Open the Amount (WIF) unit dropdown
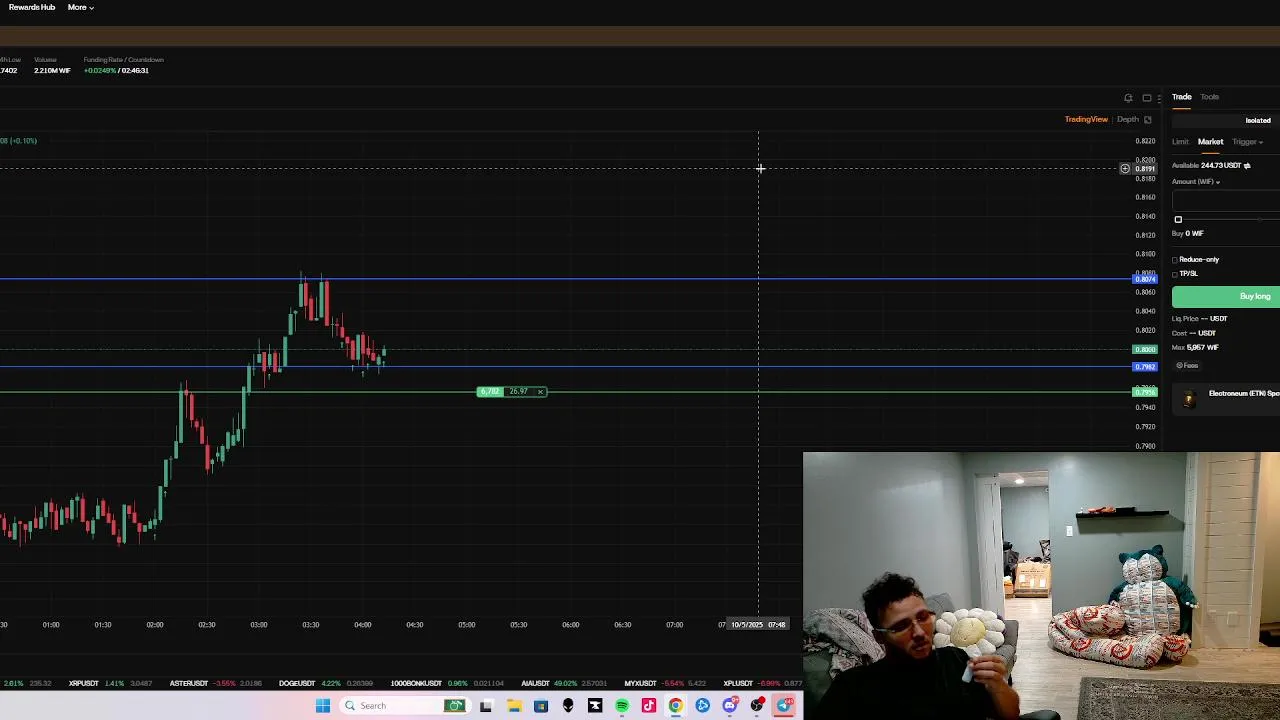The image size is (1280, 720). pyautogui.click(x=1196, y=182)
